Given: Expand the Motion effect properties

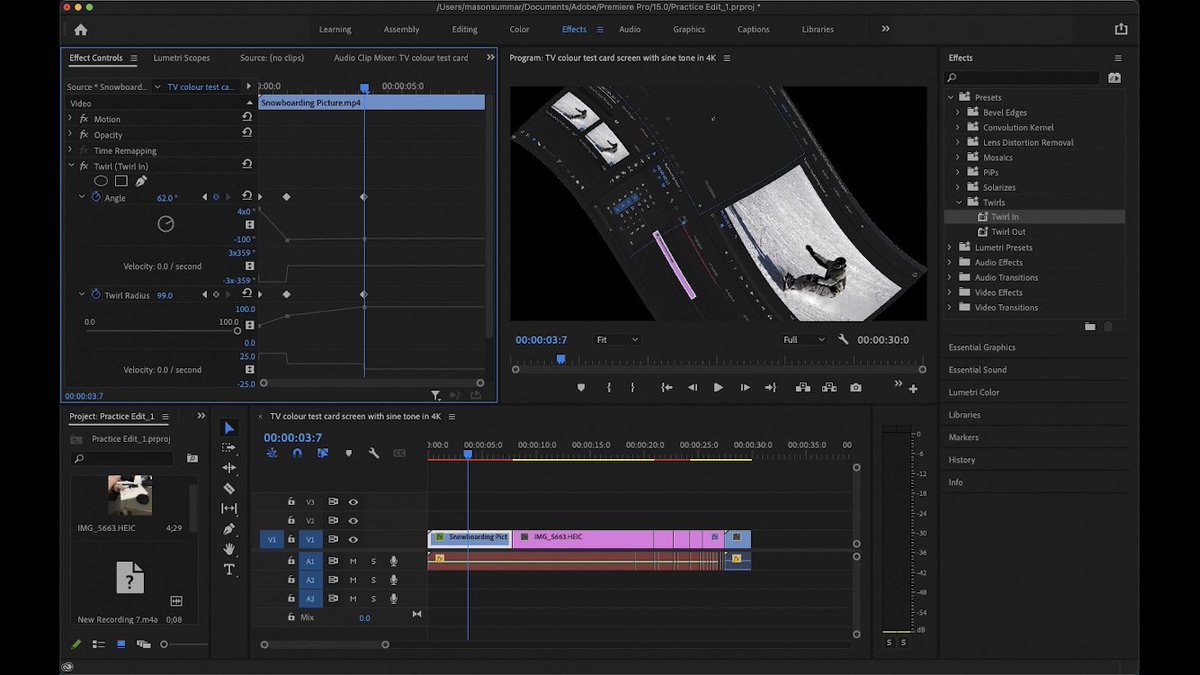Looking at the screenshot, I should (x=70, y=118).
